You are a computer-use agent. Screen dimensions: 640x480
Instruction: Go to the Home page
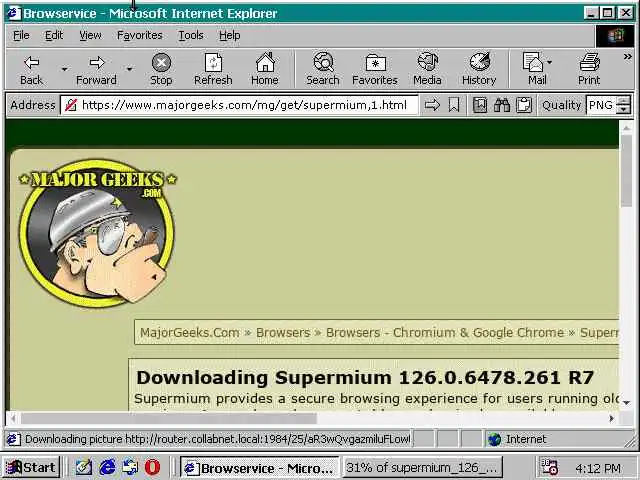tap(265, 69)
